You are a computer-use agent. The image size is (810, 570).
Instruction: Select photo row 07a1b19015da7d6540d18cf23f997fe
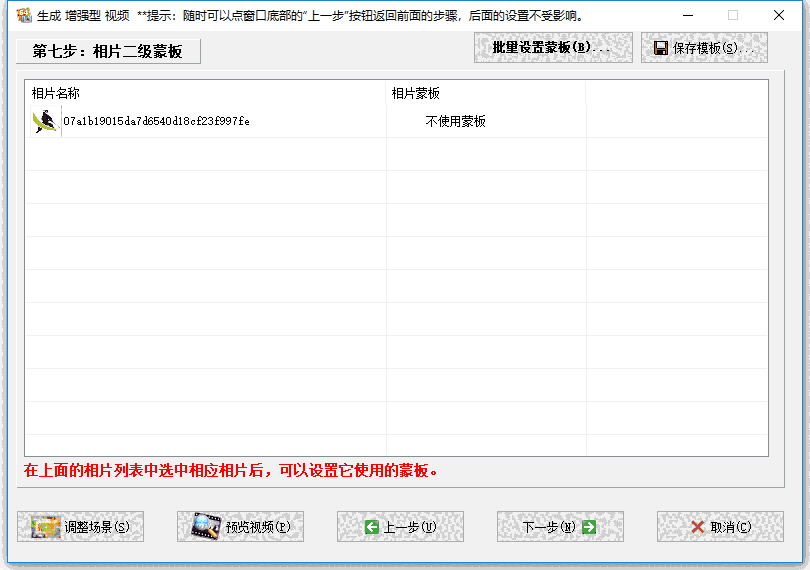click(396, 121)
